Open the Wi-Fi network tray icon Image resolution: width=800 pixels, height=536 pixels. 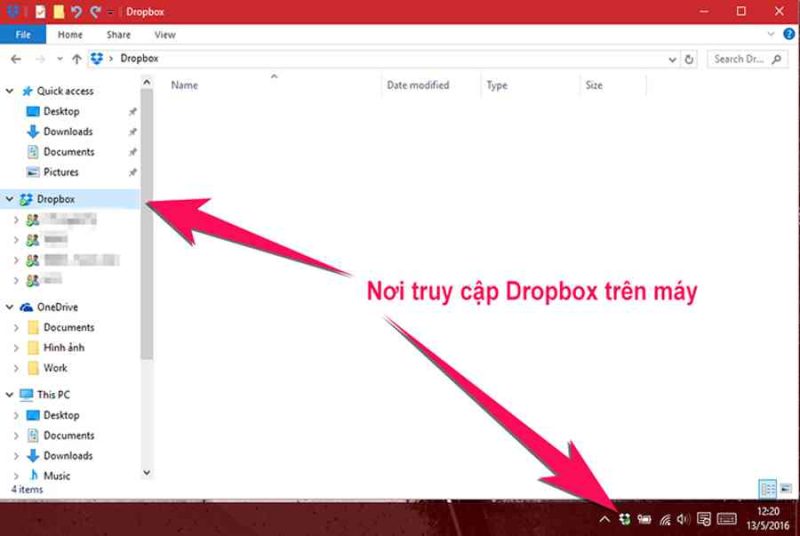coord(664,520)
